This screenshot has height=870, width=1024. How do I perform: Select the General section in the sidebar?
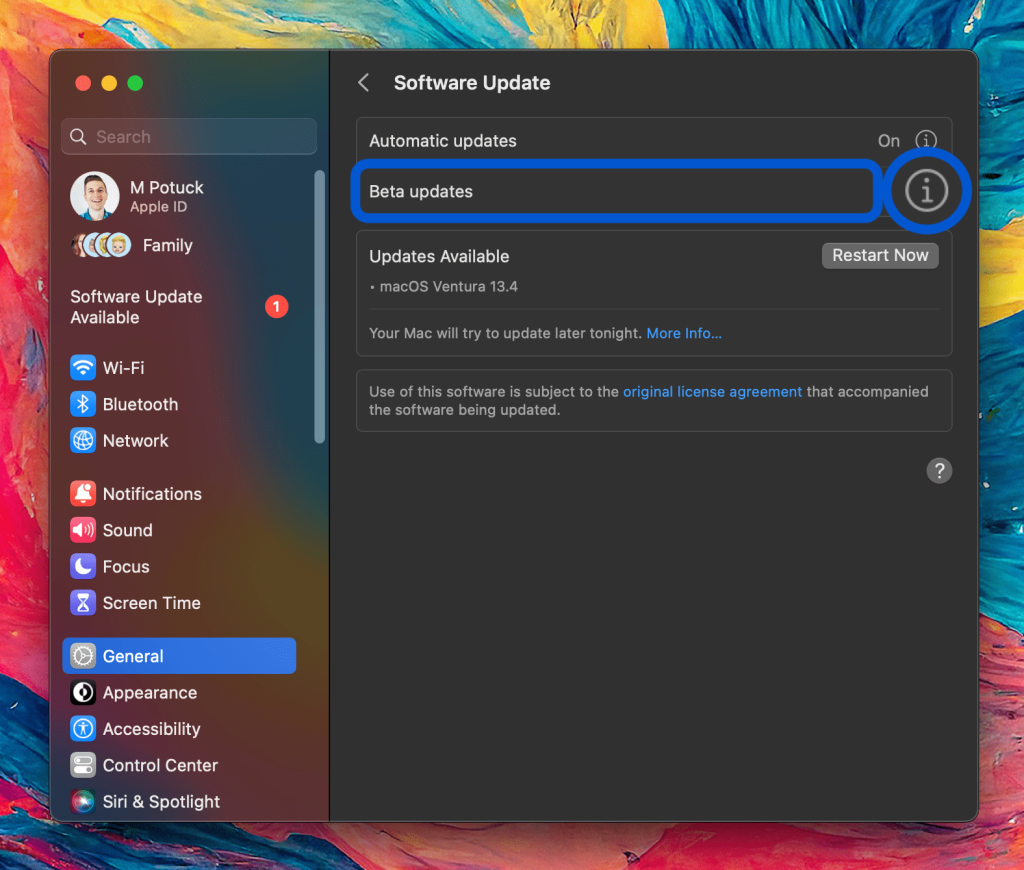[x=133, y=656]
